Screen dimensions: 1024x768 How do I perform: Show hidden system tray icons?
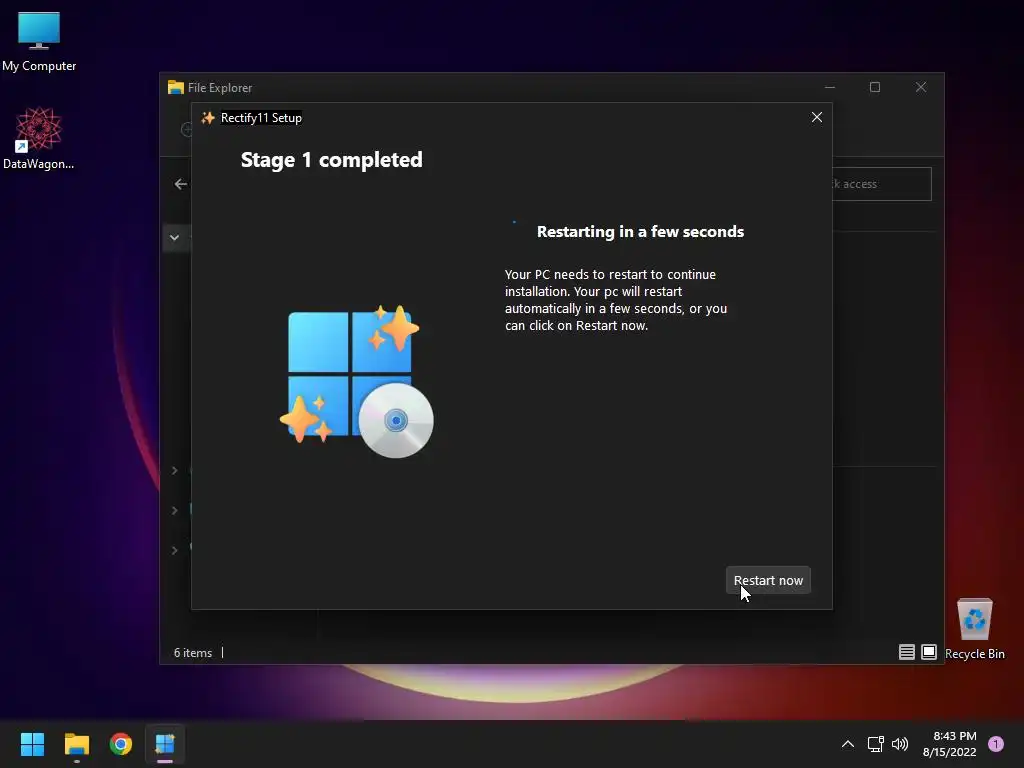tap(848, 744)
